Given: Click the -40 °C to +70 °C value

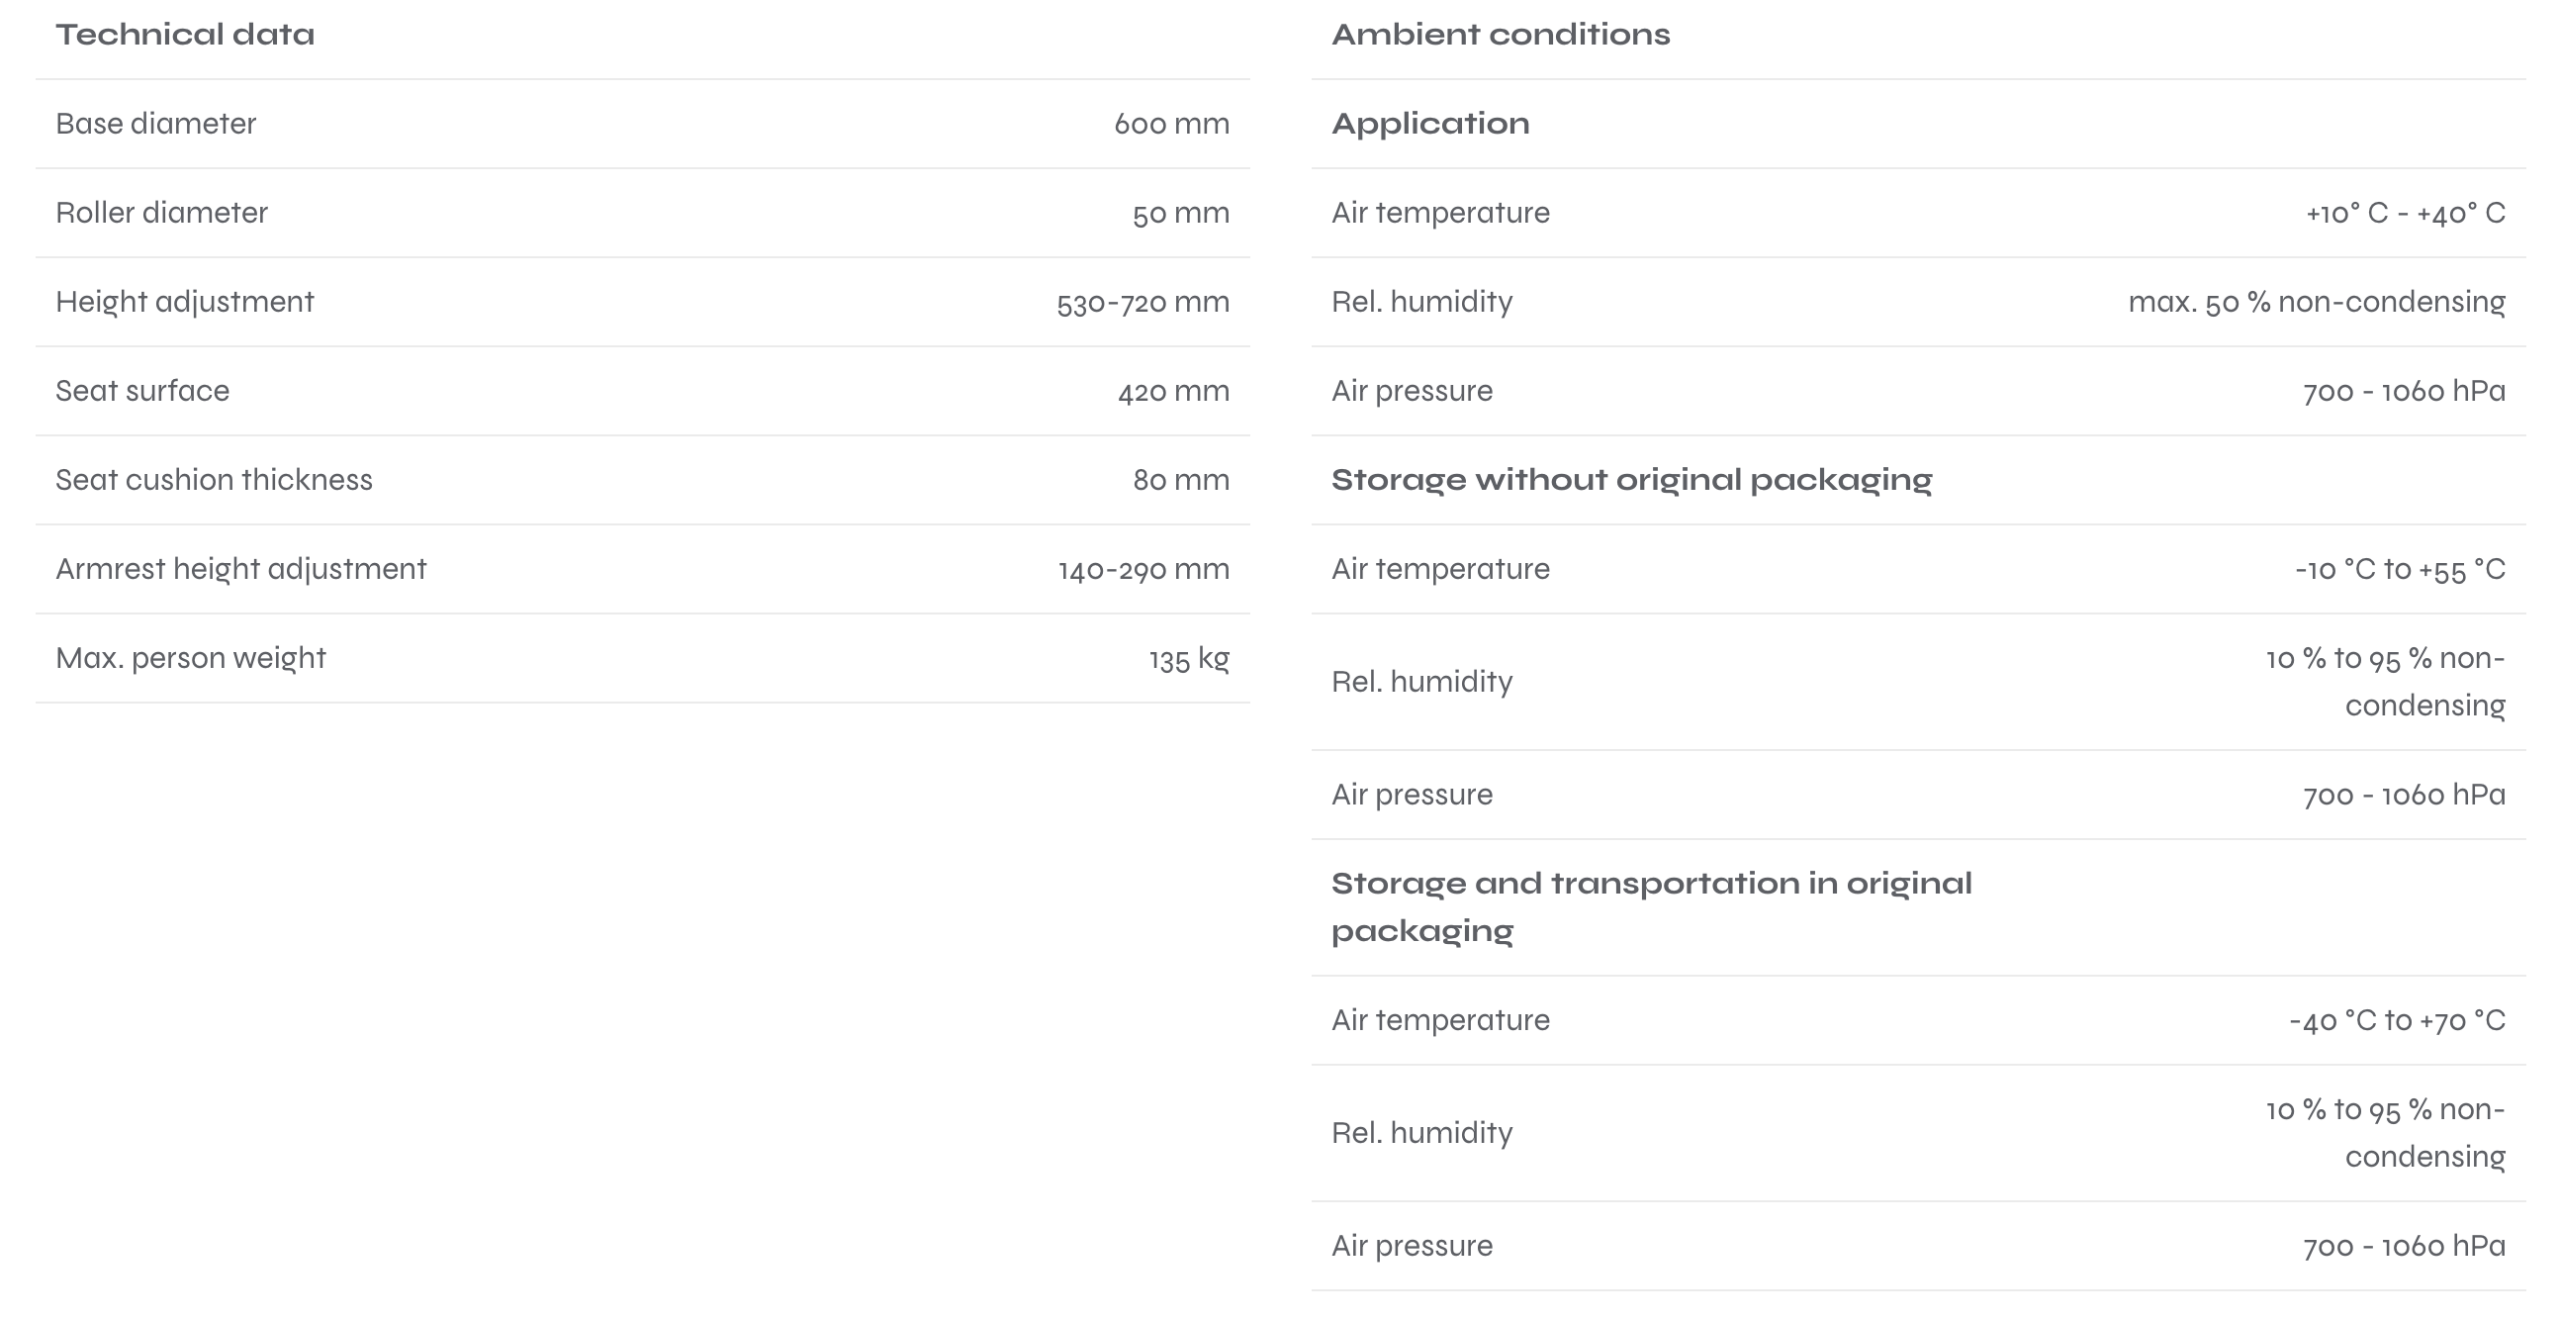Looking at the screenshot, I should click(x=2397, y=1020).
